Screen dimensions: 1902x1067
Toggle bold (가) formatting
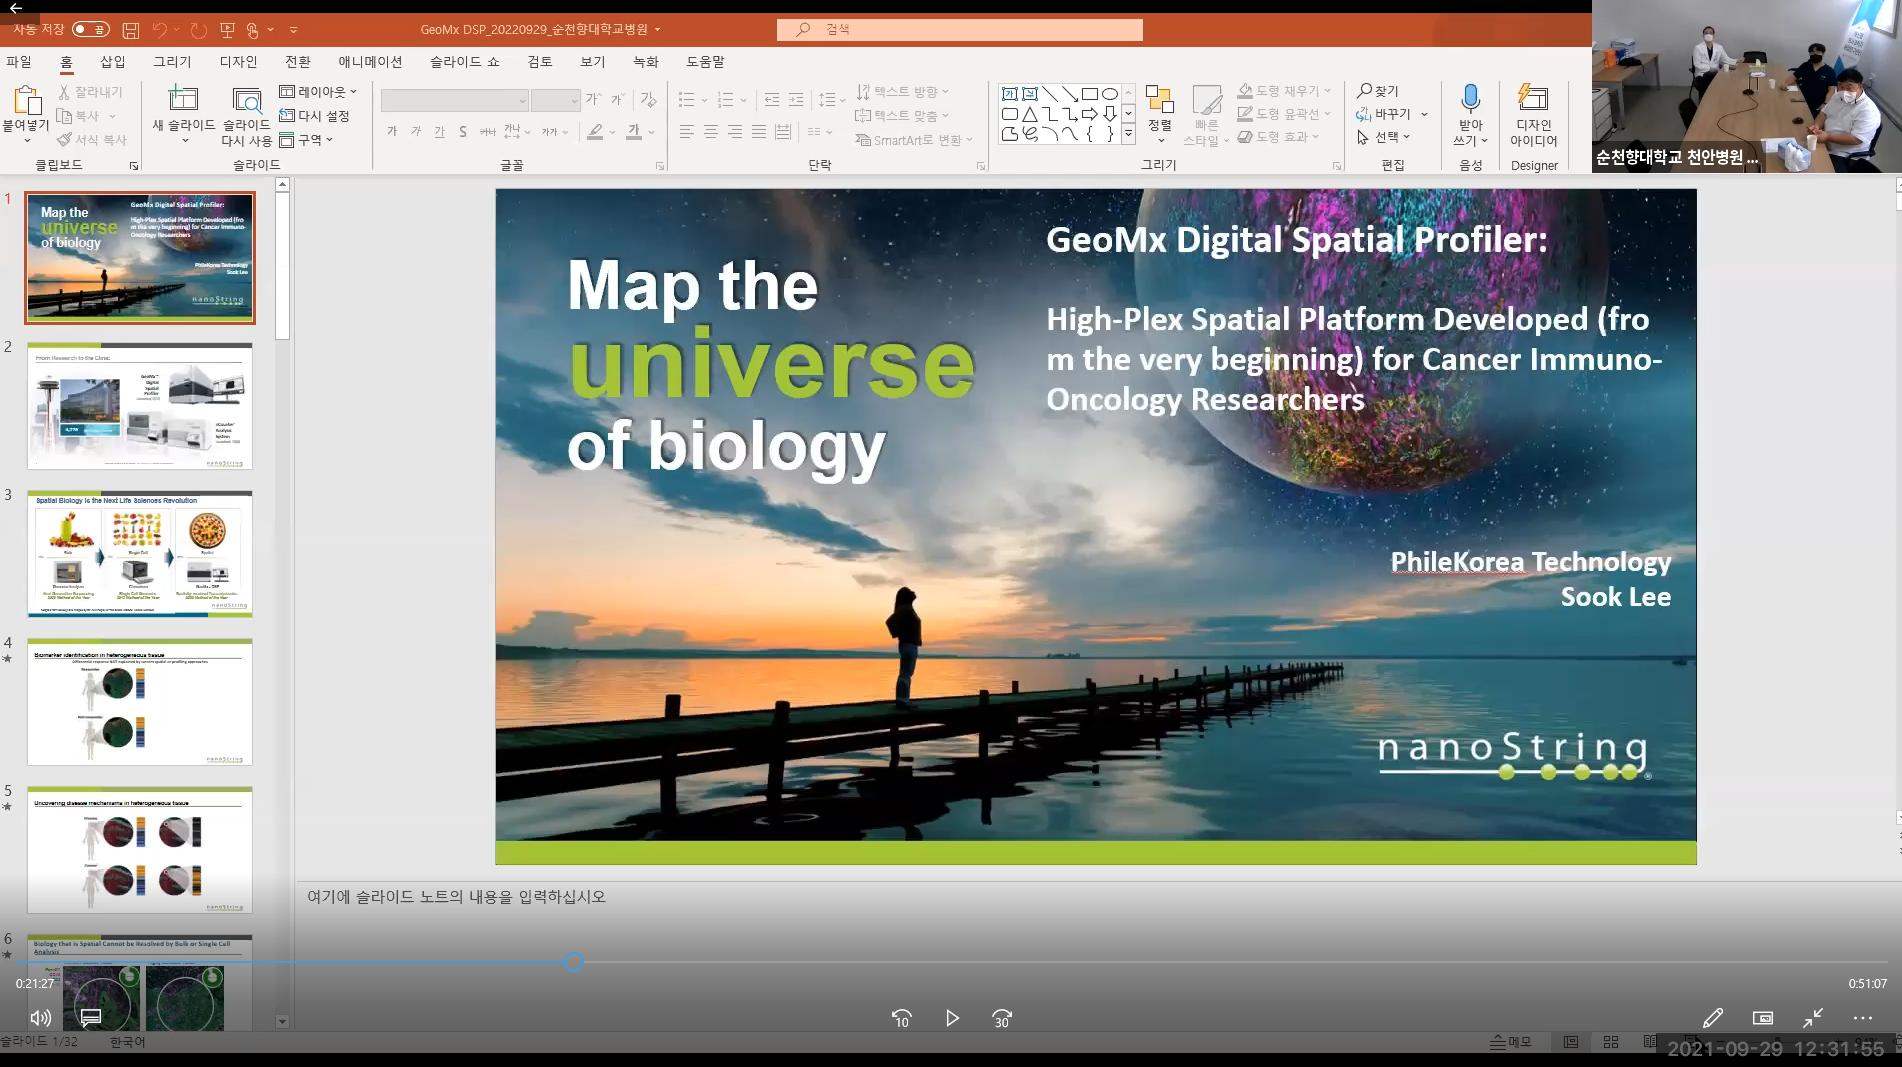point(392,132)
